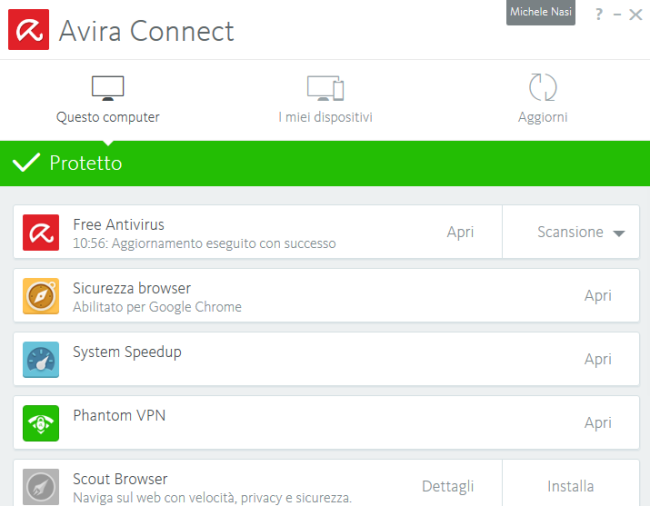The height and width of the screenshot is (506, 650).
Task: Click the Protetto status text
Action: click(x=86, y=163)
